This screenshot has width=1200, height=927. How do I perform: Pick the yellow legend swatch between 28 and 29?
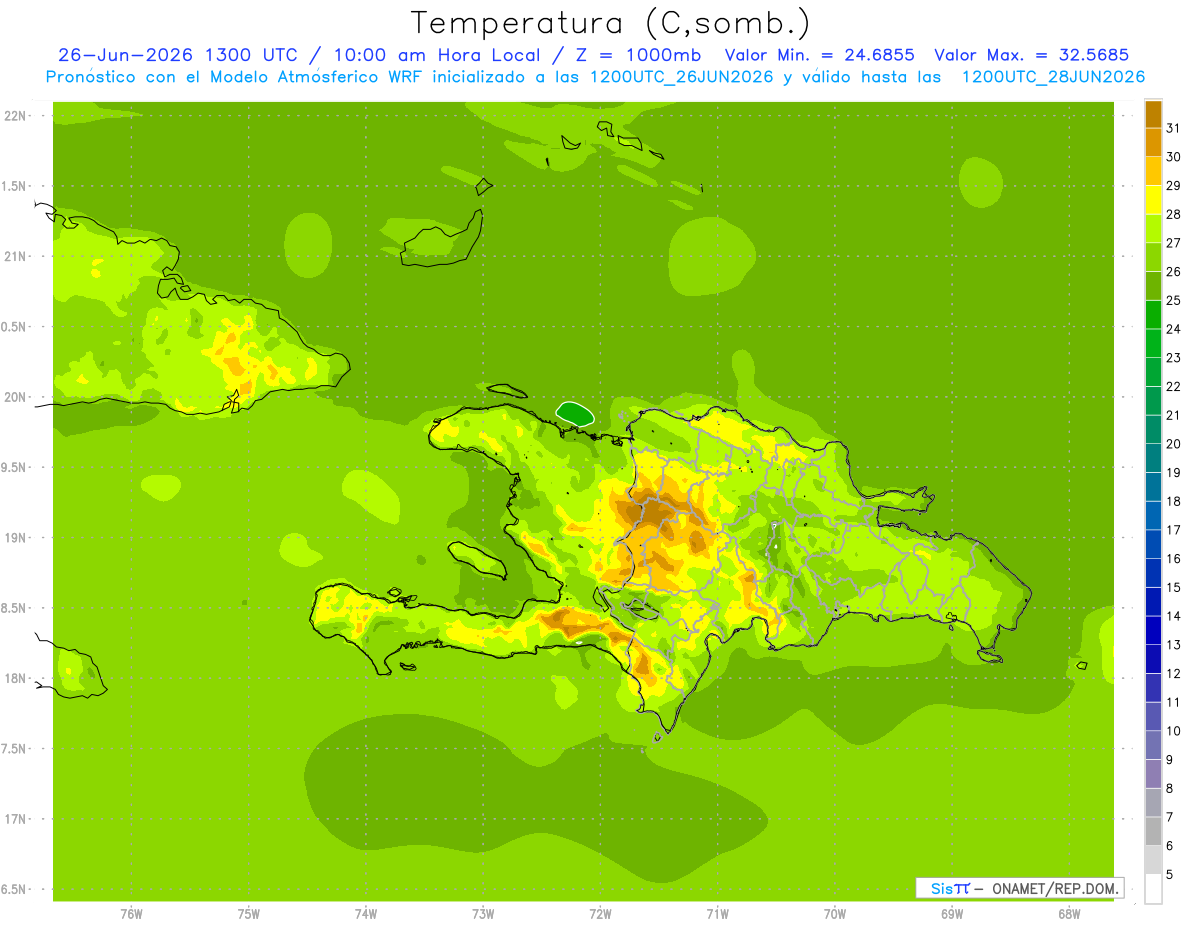(1153, 199)
